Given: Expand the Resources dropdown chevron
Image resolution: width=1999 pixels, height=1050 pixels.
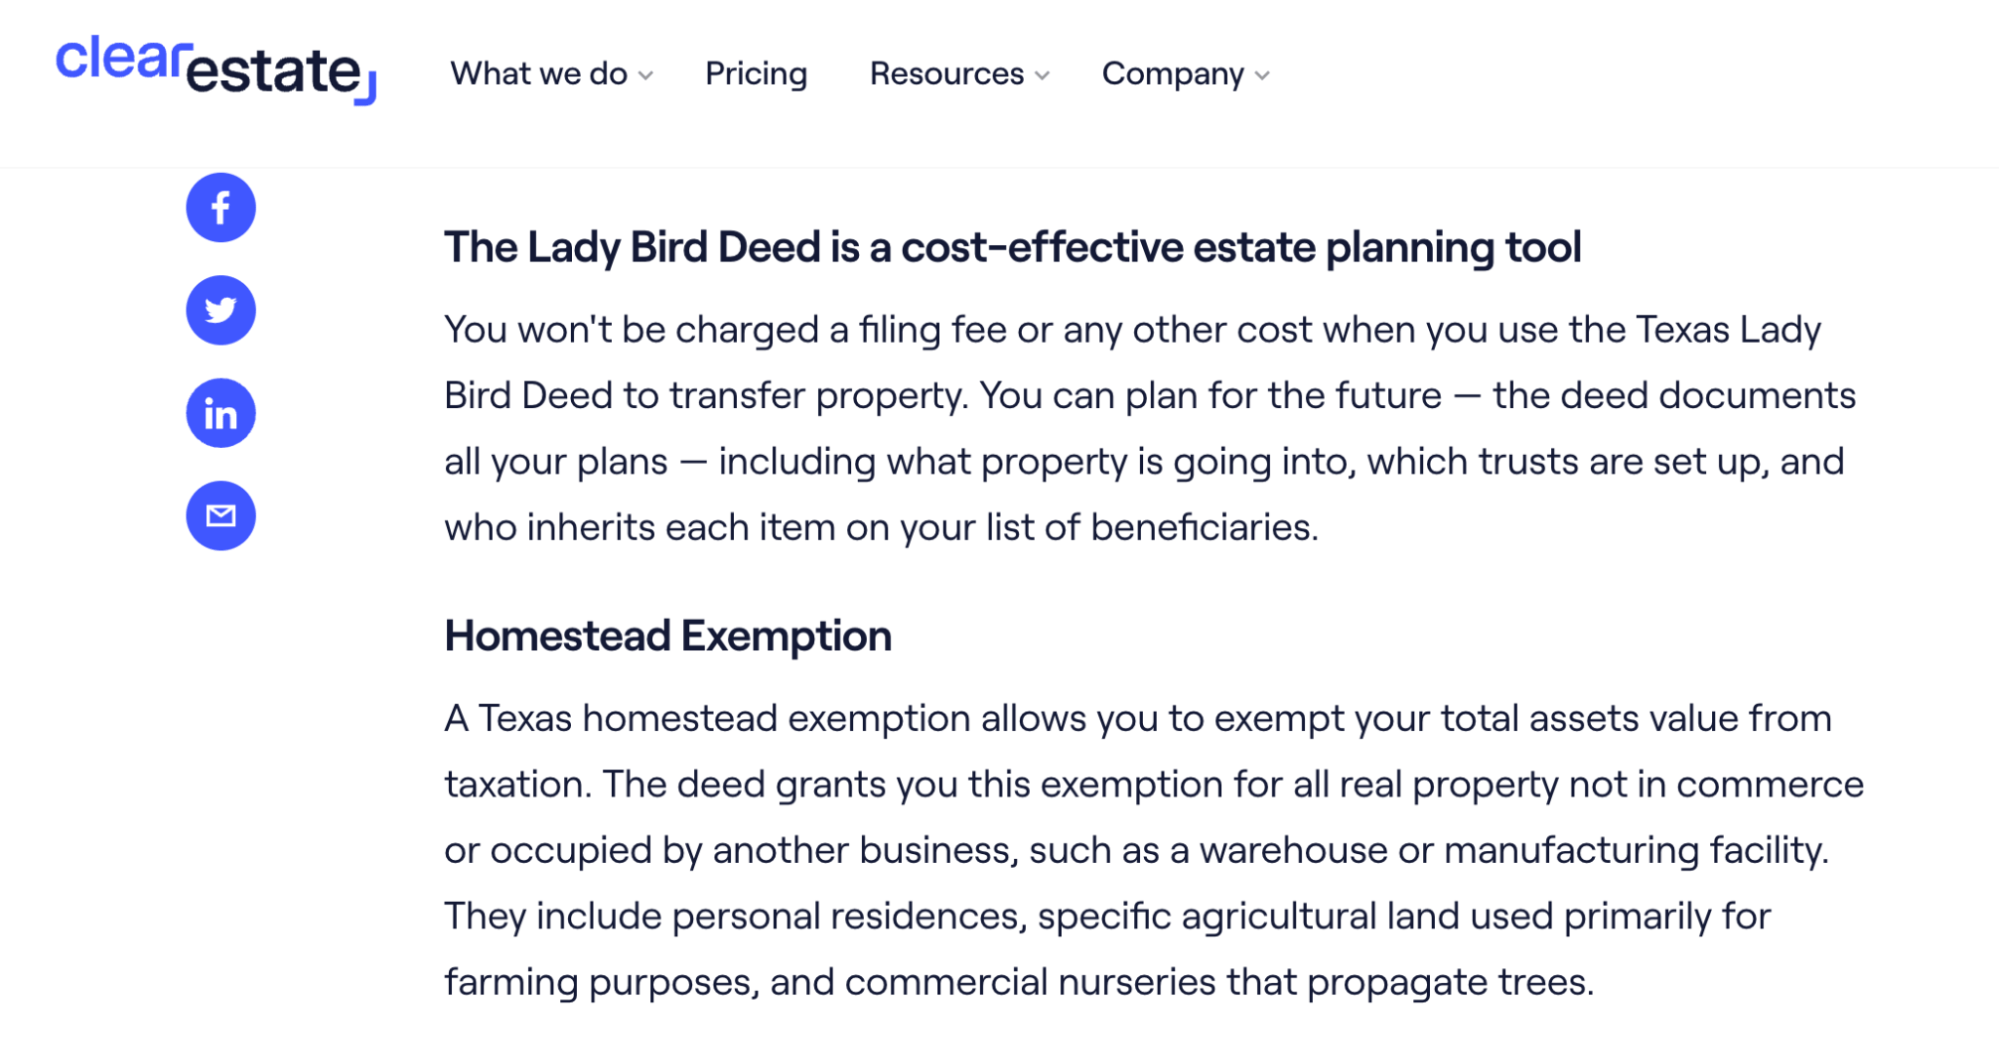Looking at the screenshot, I should pos(1040,75).
